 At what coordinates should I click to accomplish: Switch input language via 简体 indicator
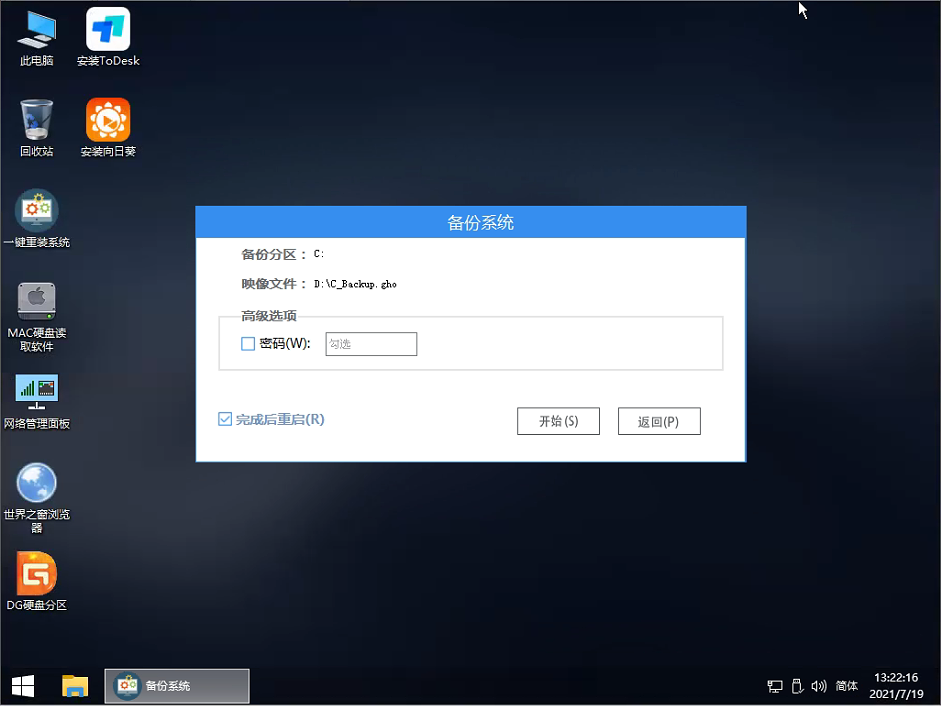click(847, 686)
